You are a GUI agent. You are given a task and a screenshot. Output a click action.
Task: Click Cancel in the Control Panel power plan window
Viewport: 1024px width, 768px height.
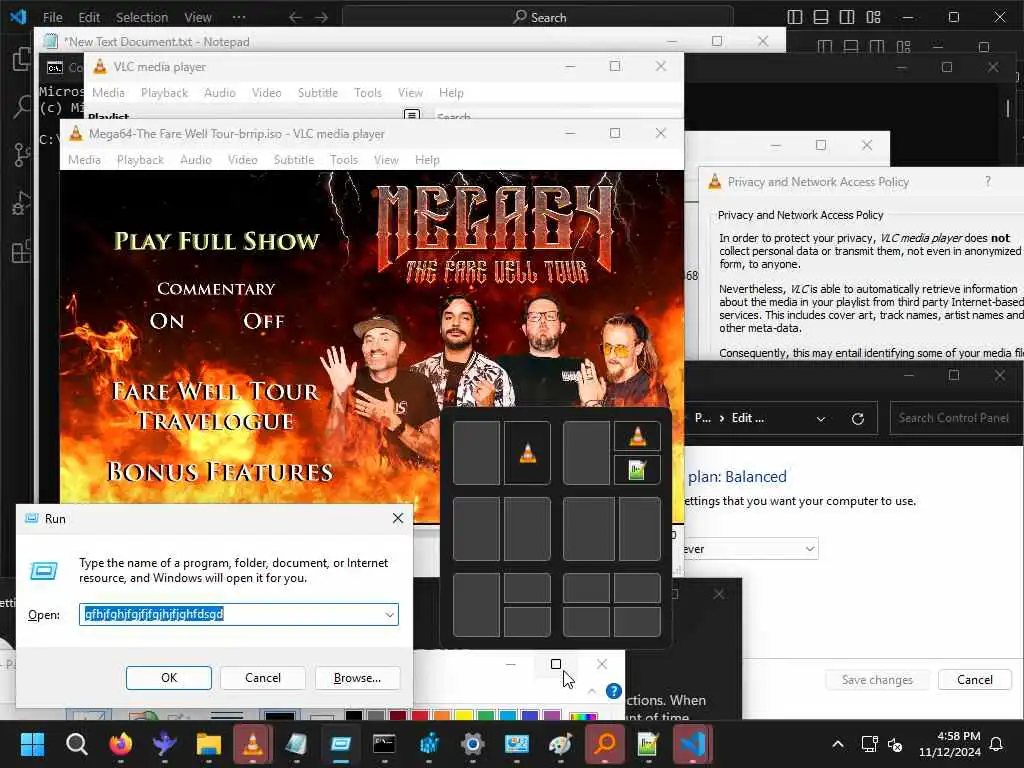[974, 680]
